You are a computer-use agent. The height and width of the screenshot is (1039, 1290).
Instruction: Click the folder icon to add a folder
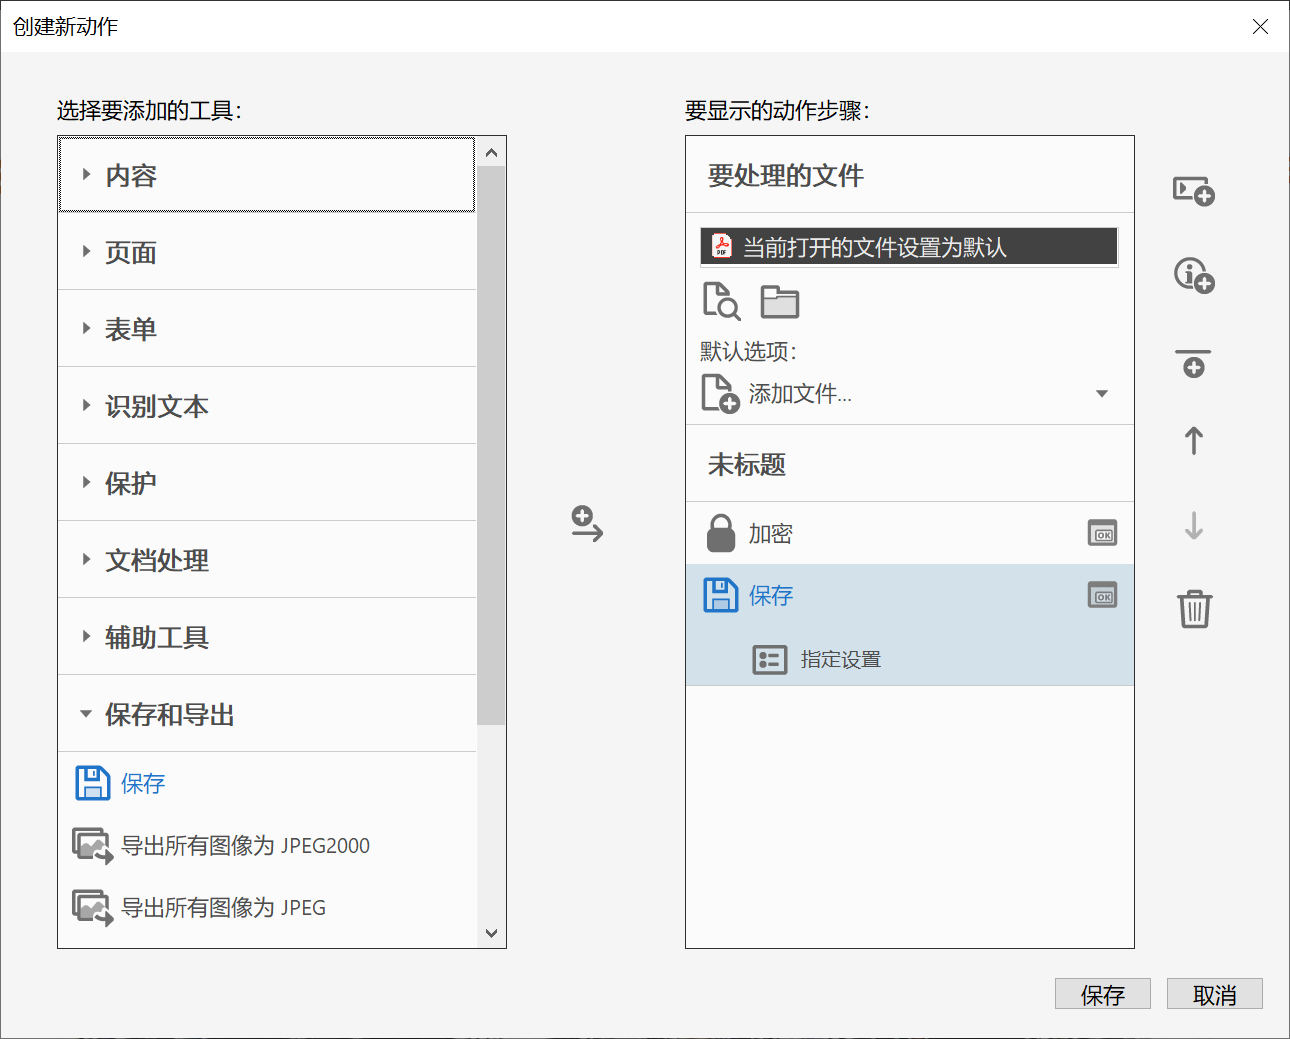[x=779, y=300]
